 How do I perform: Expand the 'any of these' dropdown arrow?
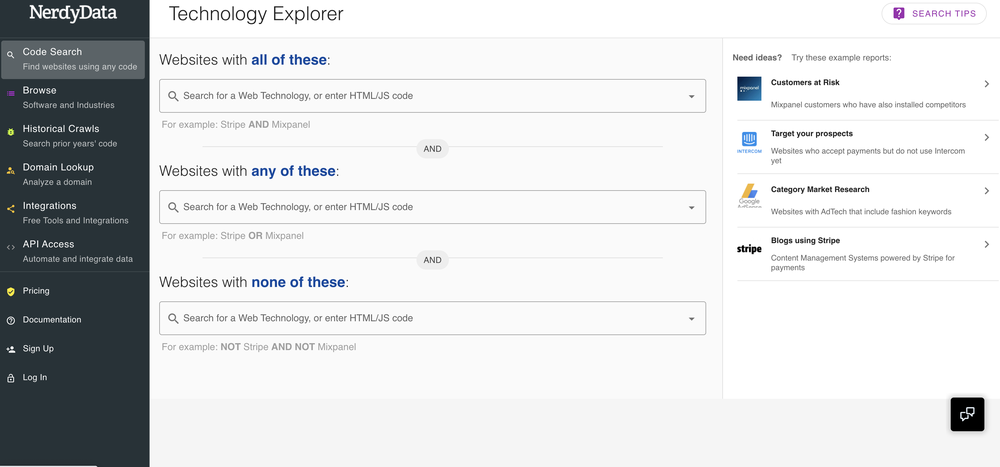tap(691, 207)
